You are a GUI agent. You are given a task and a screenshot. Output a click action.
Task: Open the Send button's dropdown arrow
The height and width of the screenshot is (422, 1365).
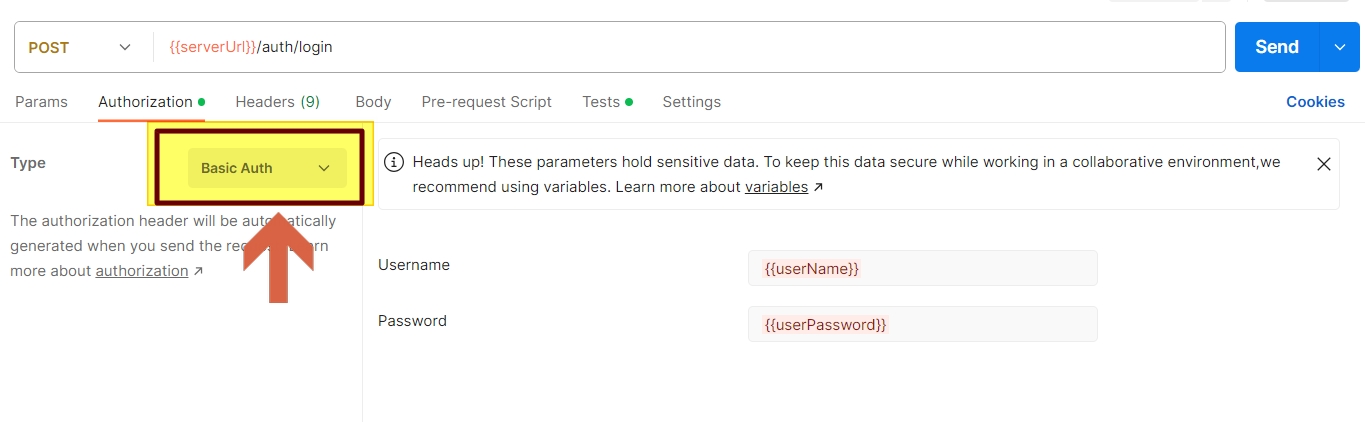1341,47
